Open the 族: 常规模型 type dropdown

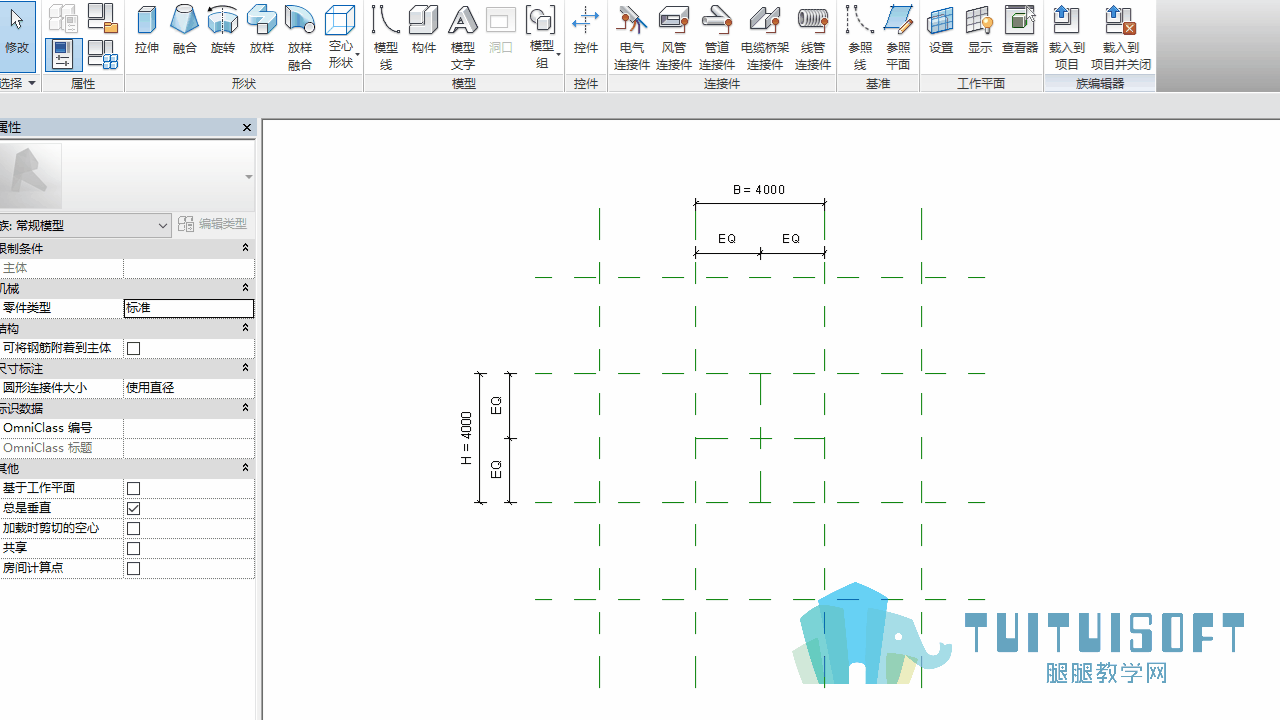(85, 226)
